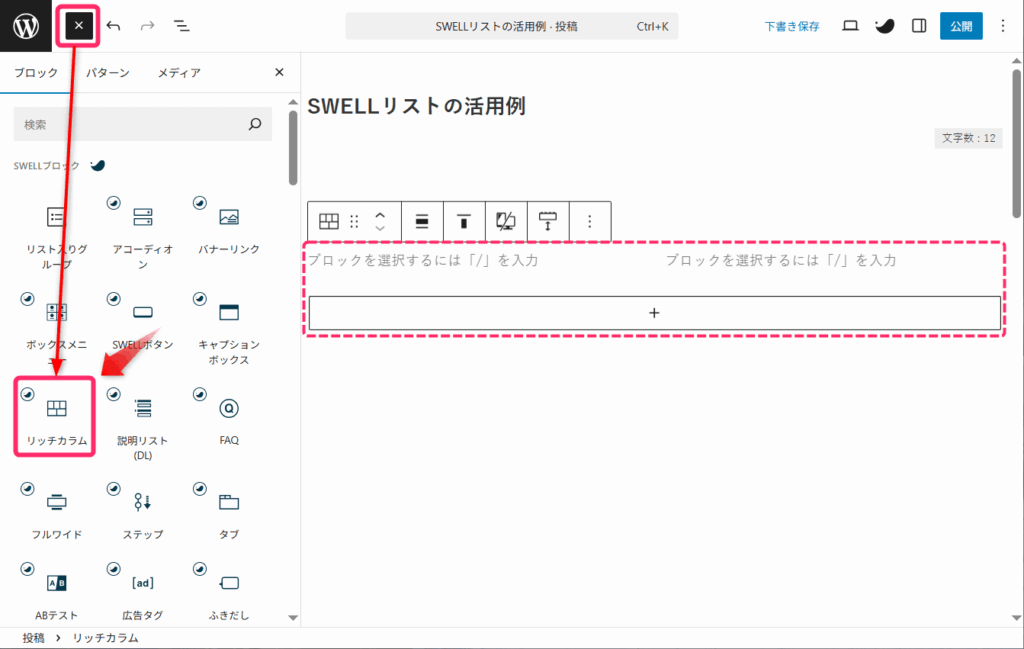1024x649 pixels.
Task: Switch to the メディア tab
Action: click(x=179, y=72)
